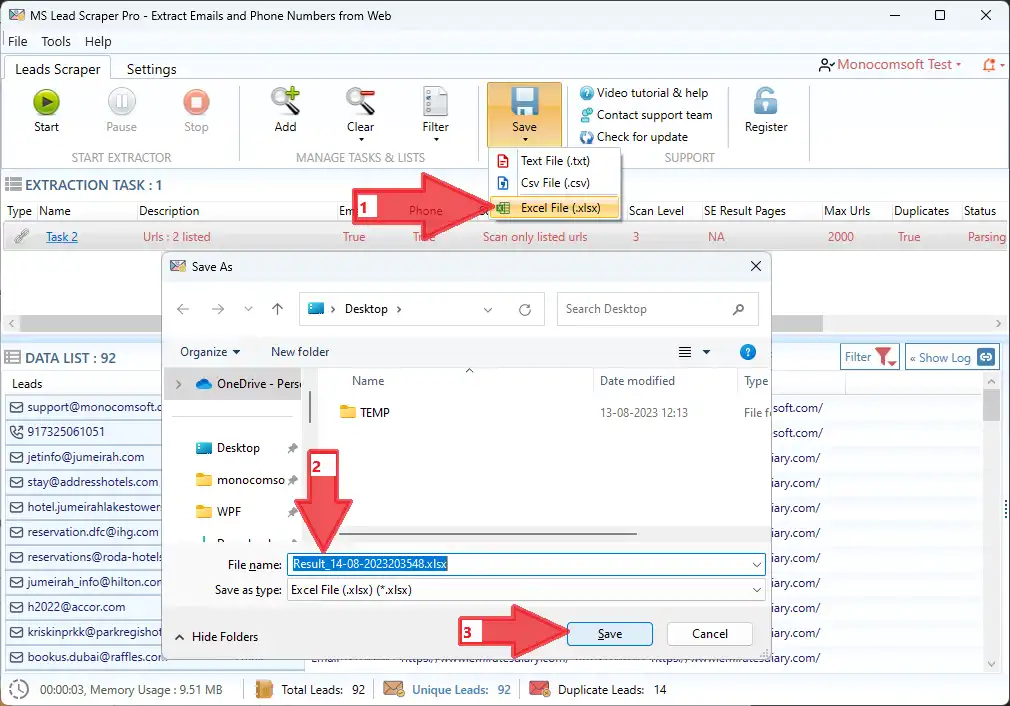Open the Save As help icon
Screen dimensions: 1010x706
point(747,352)
